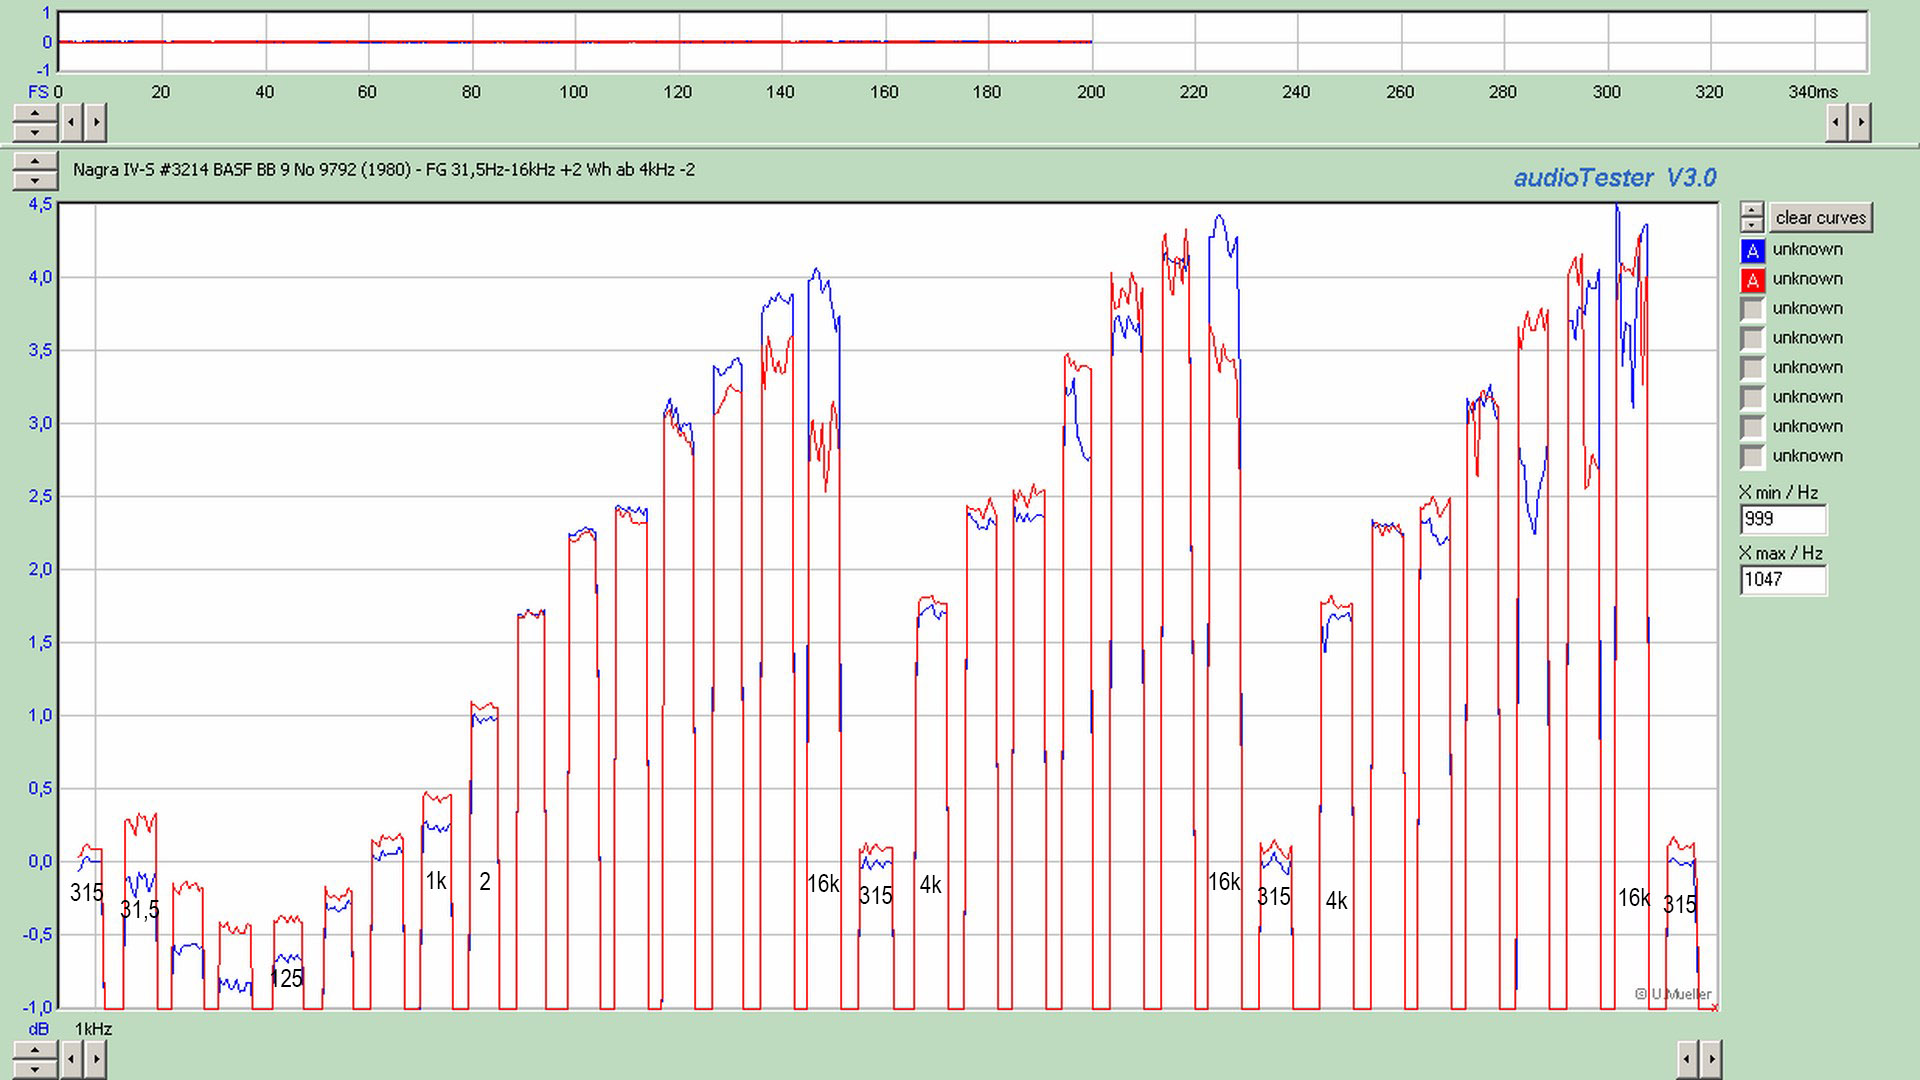Click the clear curves button

[x=1820, y=218]
